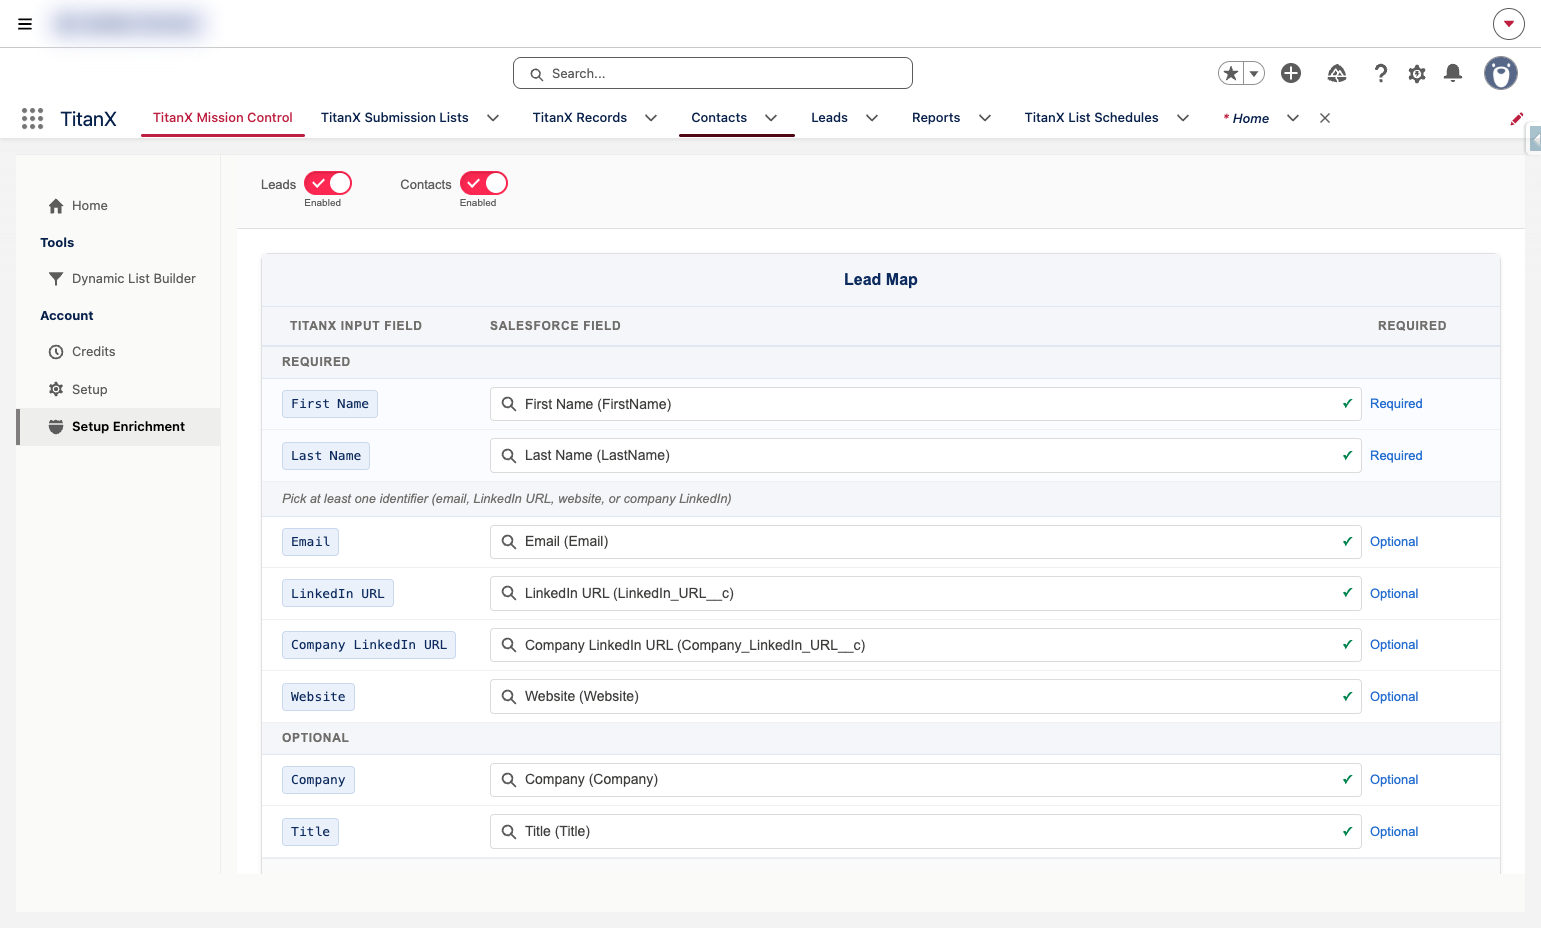This screenshot has width=1541, height=928.
Task: Switch to TitanX Mission Control tab
Action: pyautogui.click(x=223, y=118)
